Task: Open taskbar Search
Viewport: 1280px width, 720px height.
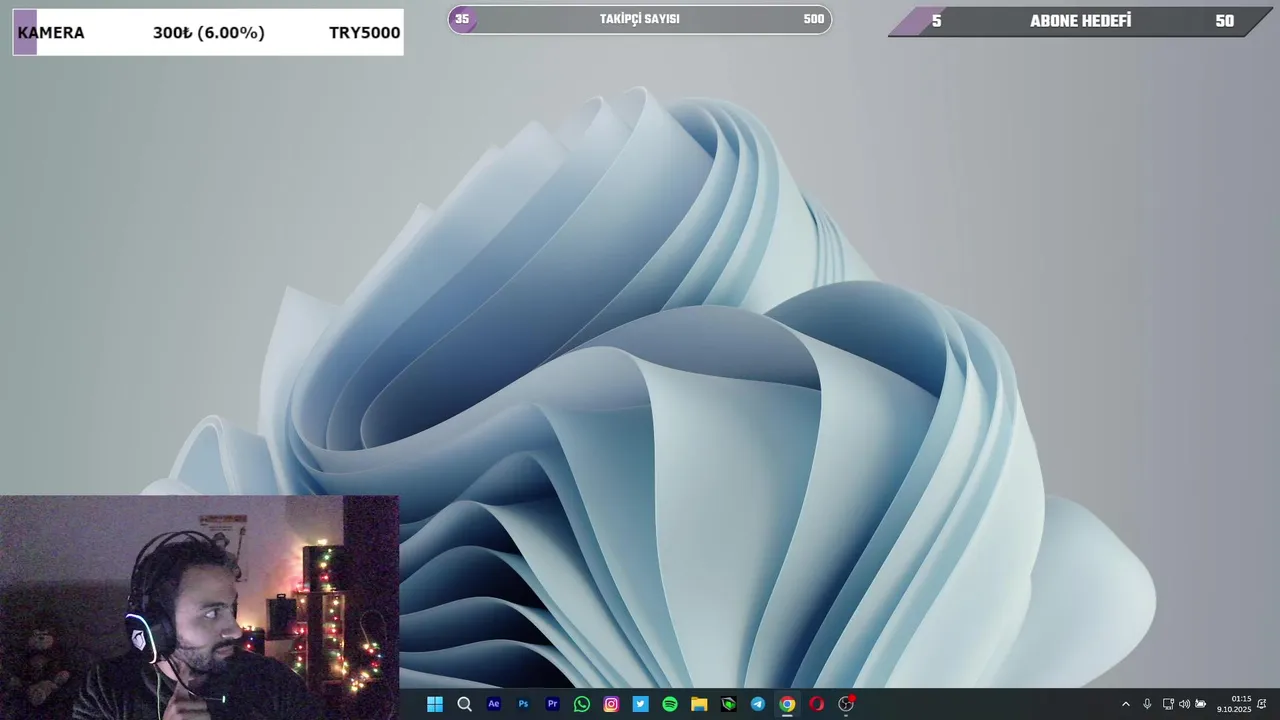Action: click(464, 704)
